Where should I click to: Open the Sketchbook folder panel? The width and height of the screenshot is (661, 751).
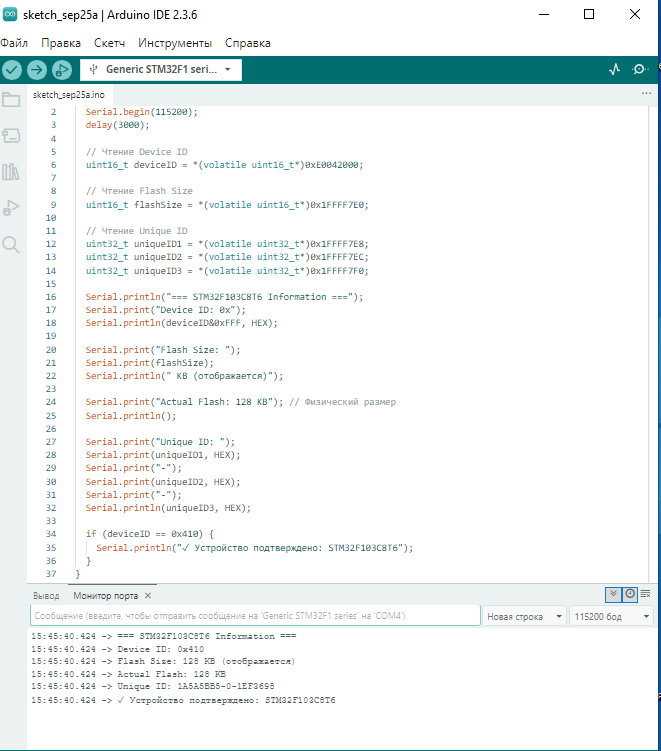[x=11, y=99]
